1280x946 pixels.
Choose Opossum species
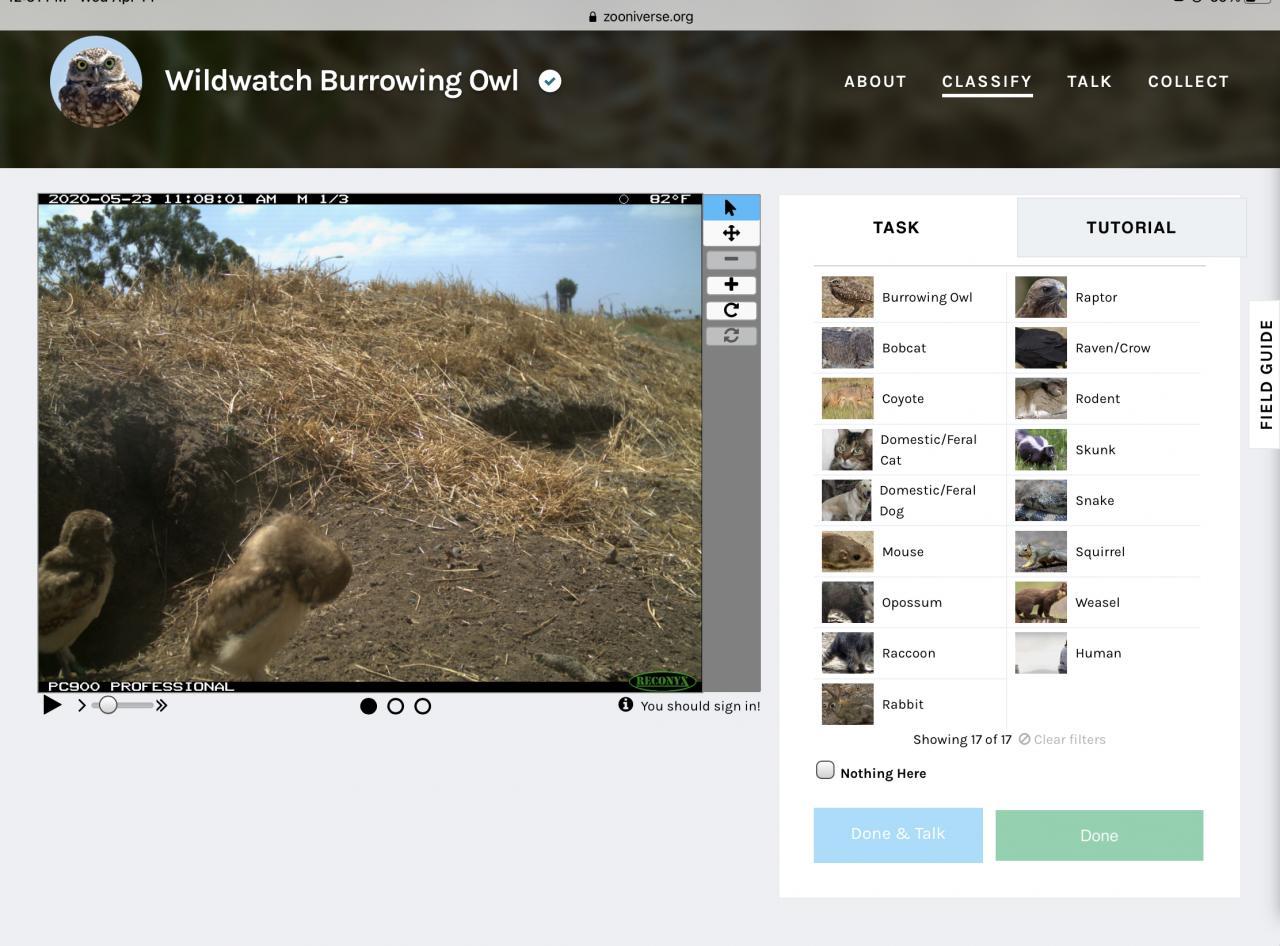click(909, 603)
